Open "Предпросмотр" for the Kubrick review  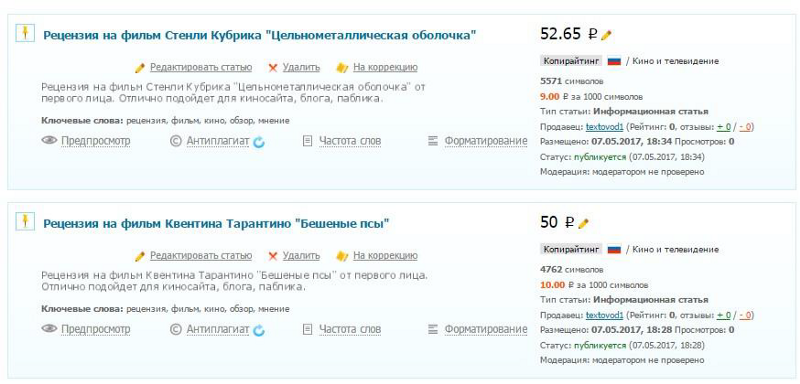point(95,141)
